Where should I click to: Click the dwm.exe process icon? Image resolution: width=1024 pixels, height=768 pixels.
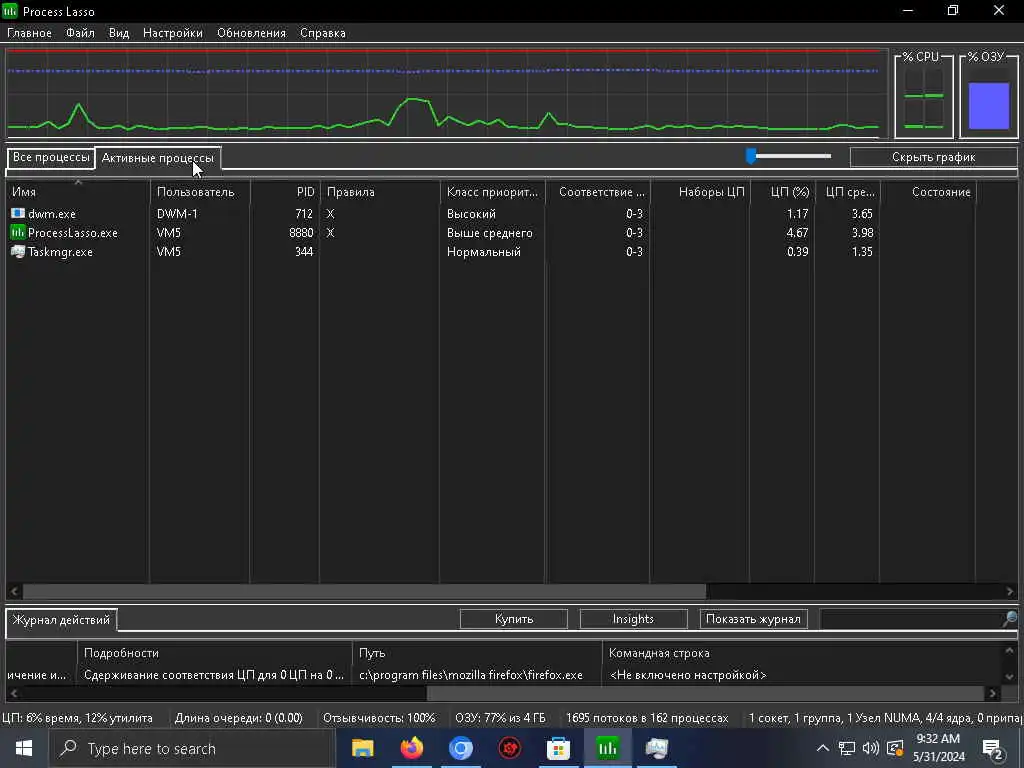coord(18,214)
